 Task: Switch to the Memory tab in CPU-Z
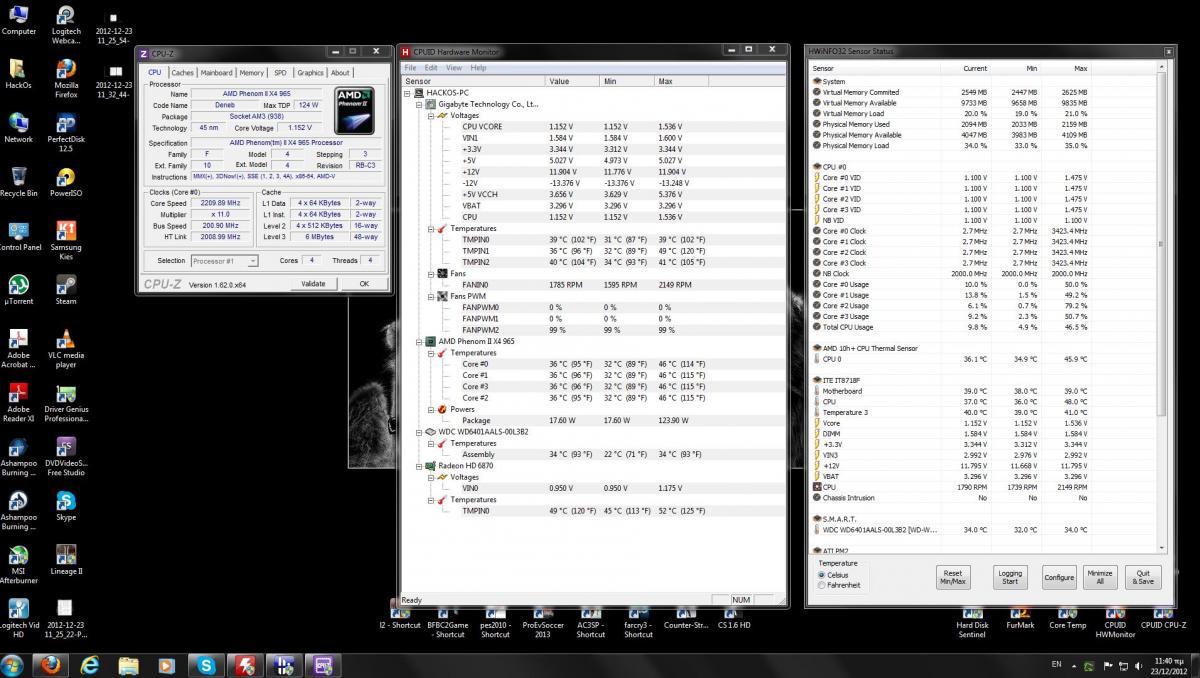coord(252,73)
